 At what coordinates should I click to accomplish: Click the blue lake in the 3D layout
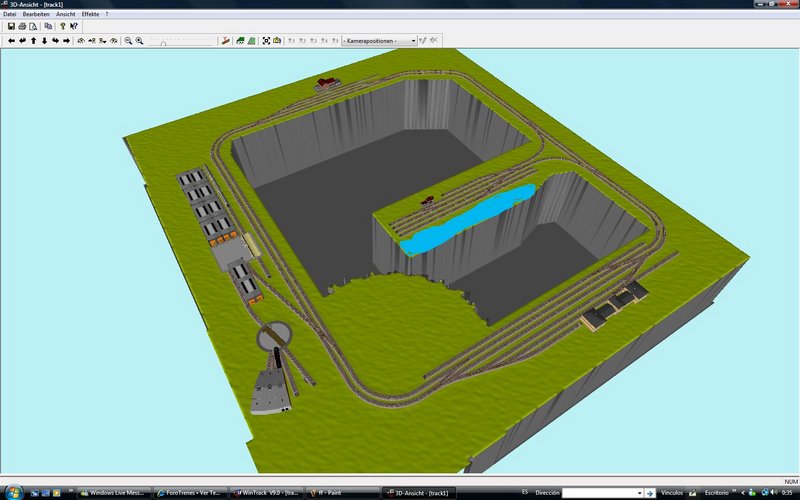(x=467, y=220)
